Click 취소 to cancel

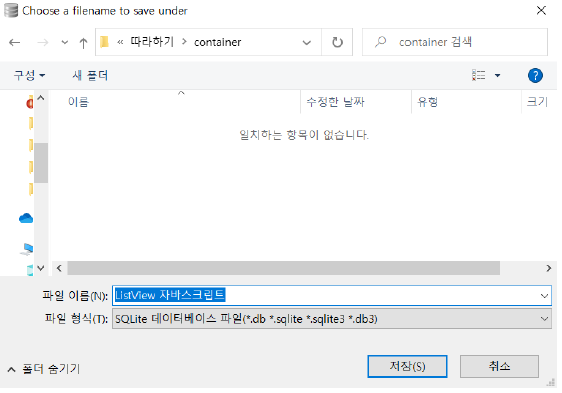tap(499, 366)
